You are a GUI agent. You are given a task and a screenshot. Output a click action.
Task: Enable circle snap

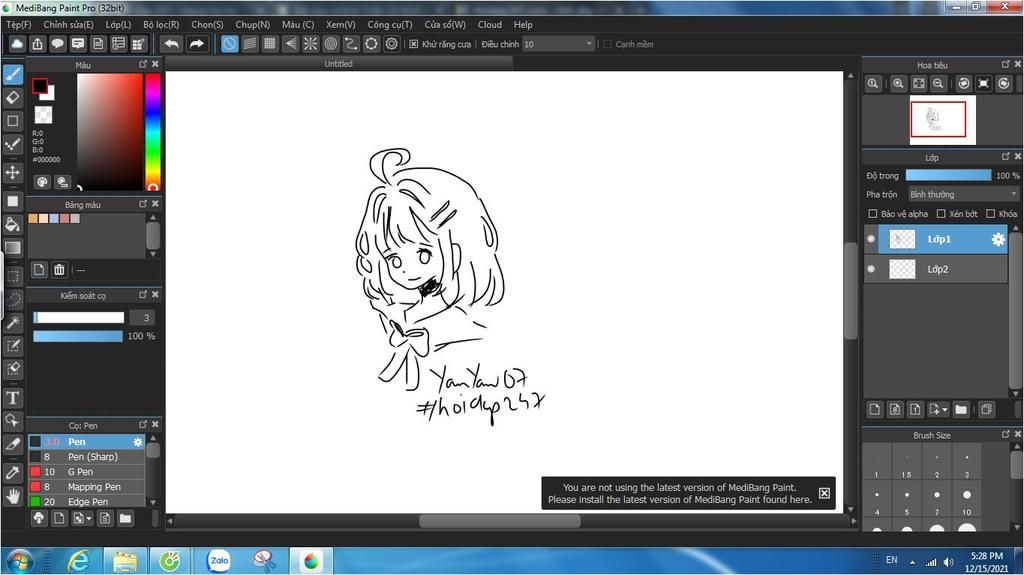[x=330, y=44]
